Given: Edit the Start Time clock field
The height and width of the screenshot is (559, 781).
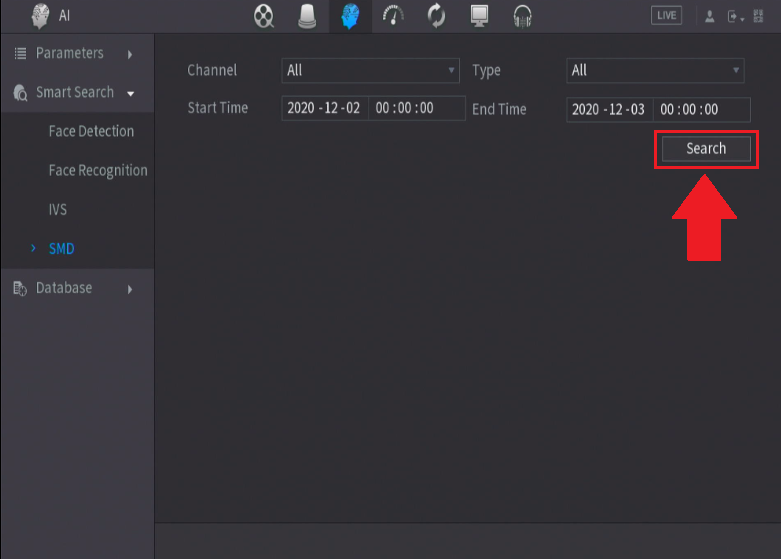Looking at the screenshot, I should [416, 108].
